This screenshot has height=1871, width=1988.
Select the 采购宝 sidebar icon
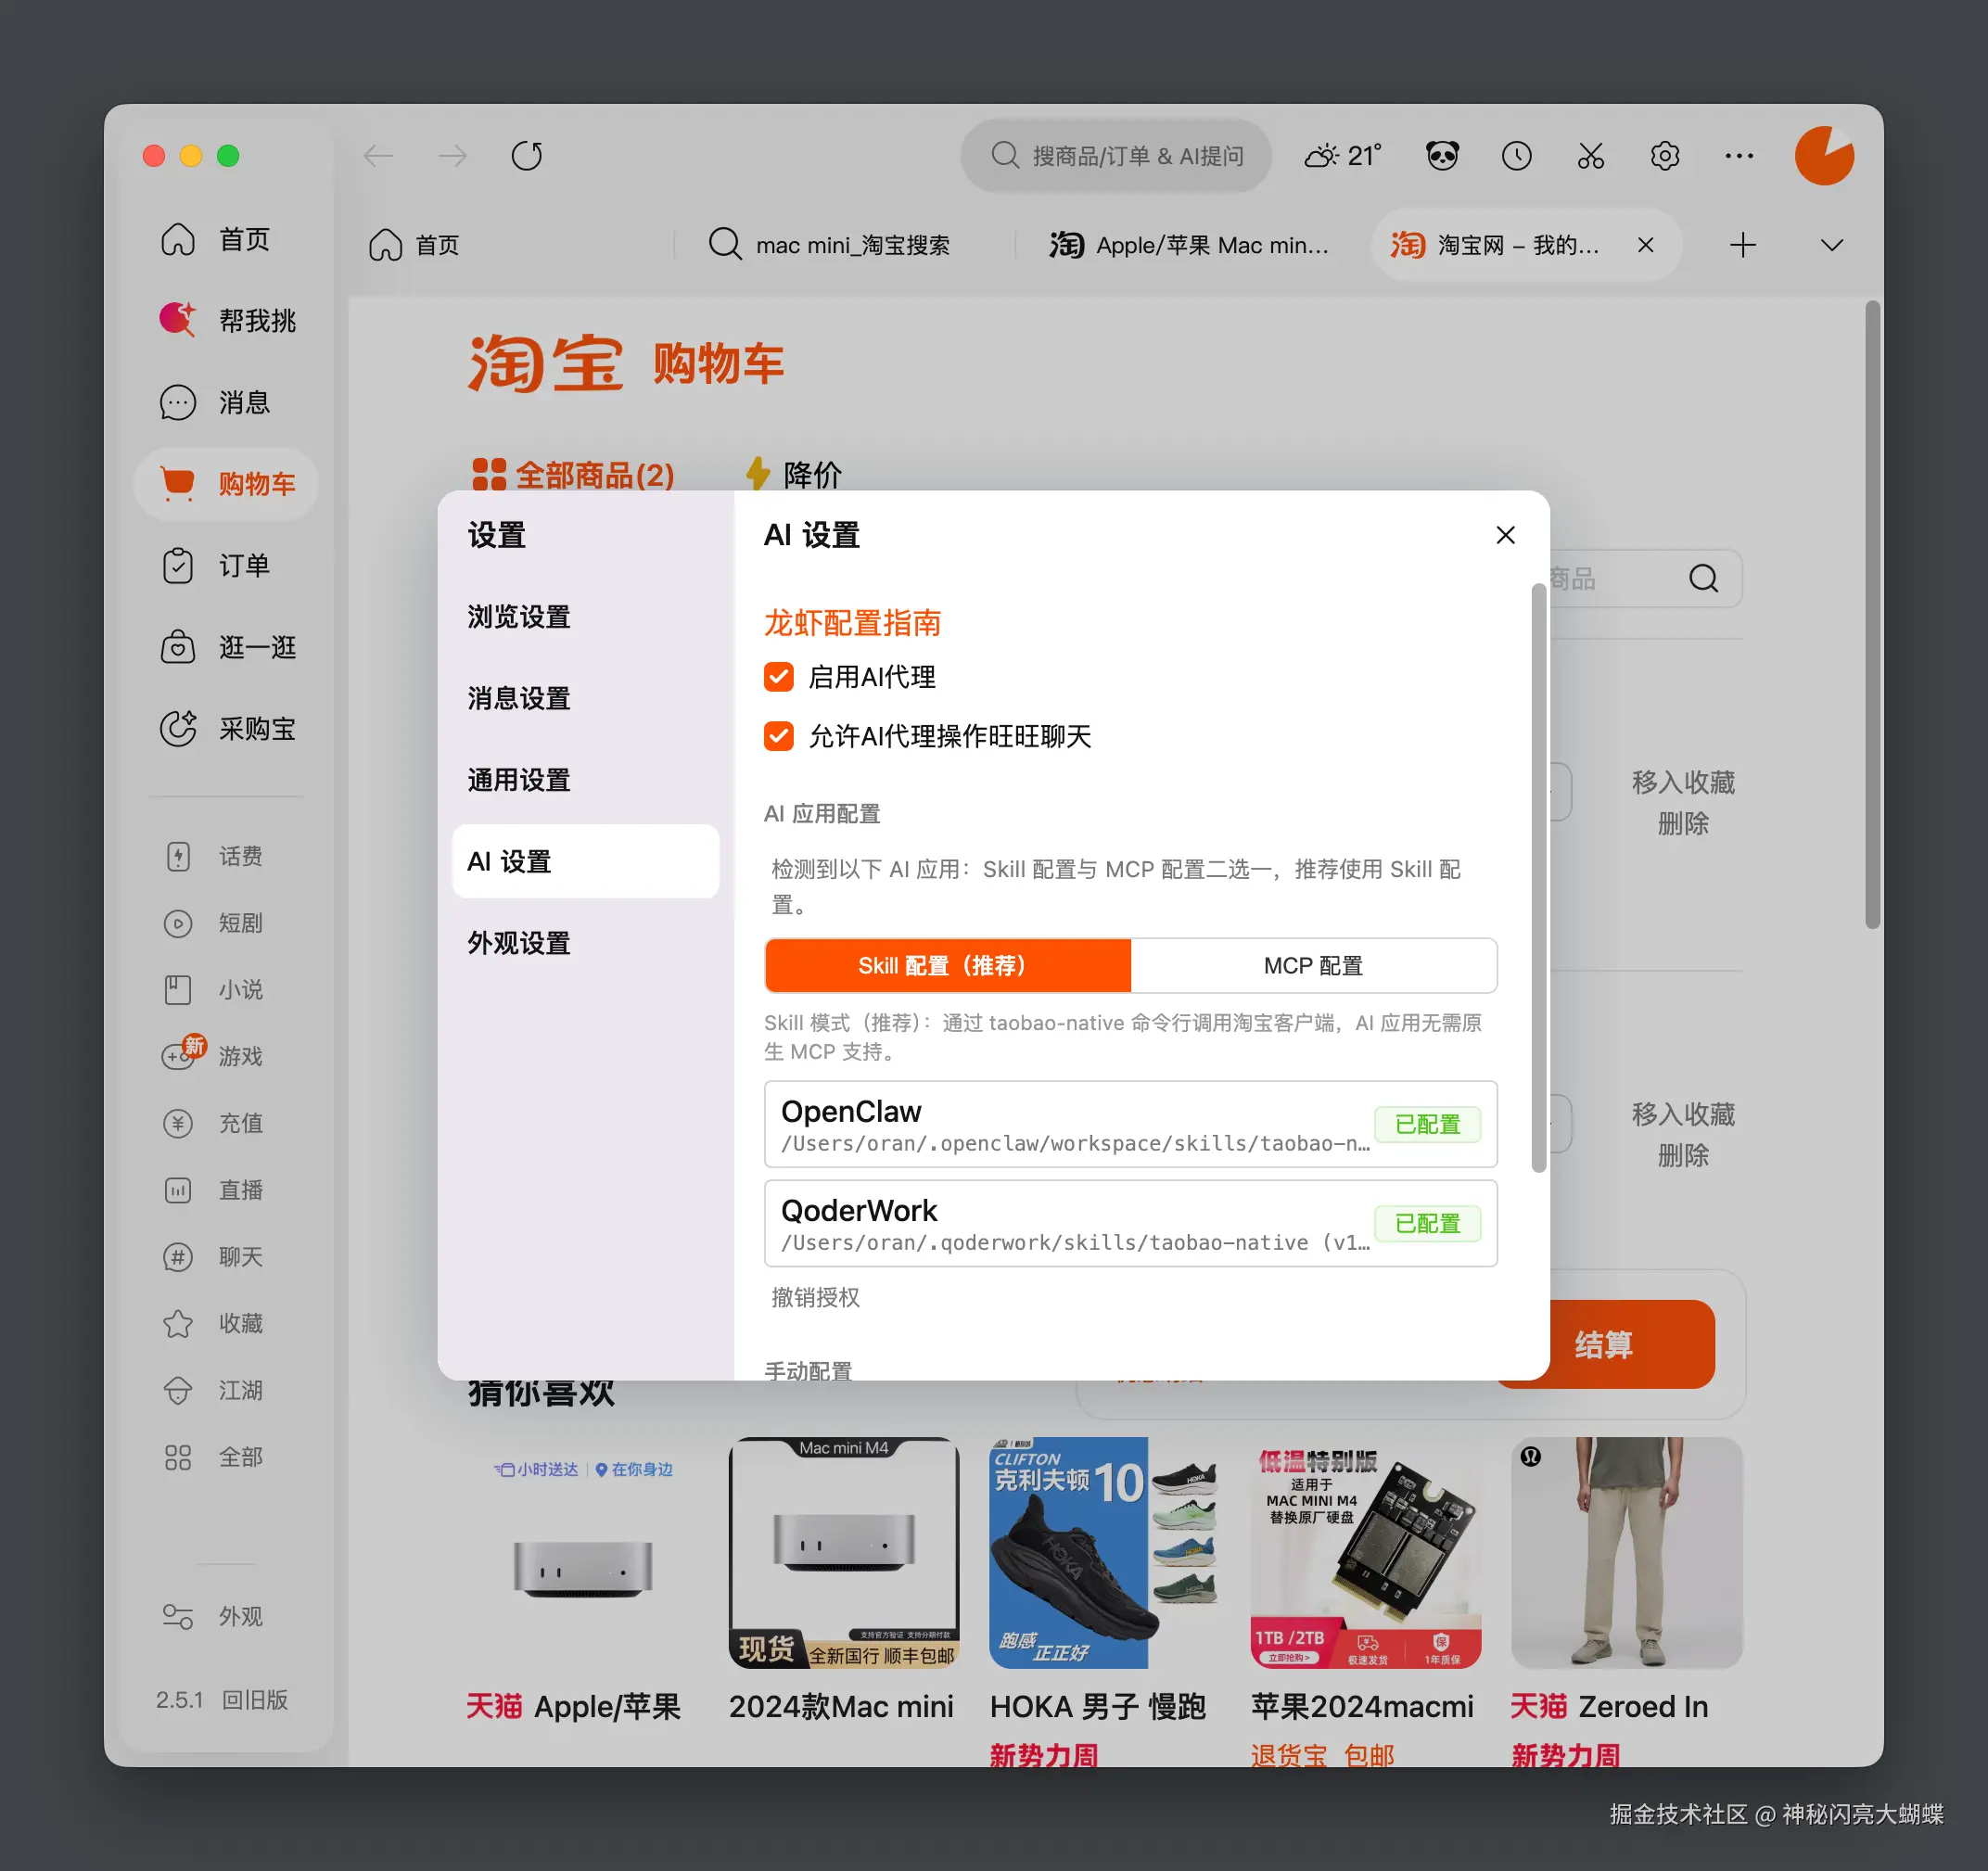point(178,729)
